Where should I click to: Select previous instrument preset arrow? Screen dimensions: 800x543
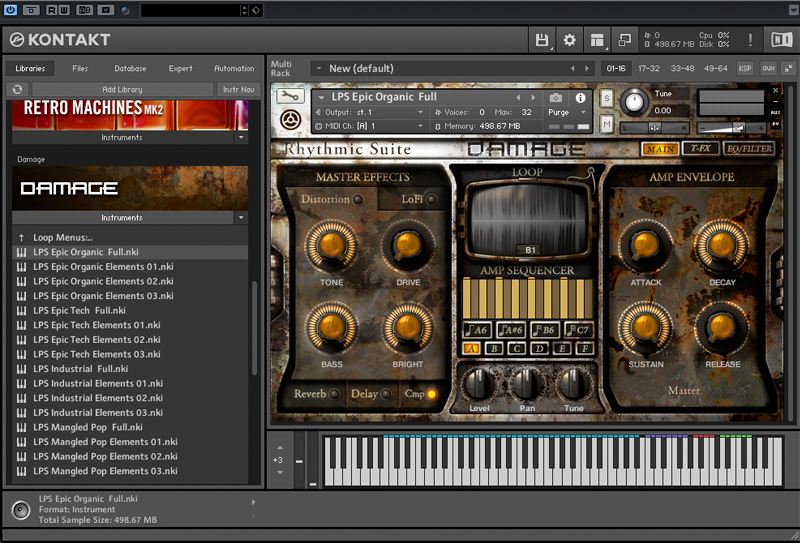point(518,97)
